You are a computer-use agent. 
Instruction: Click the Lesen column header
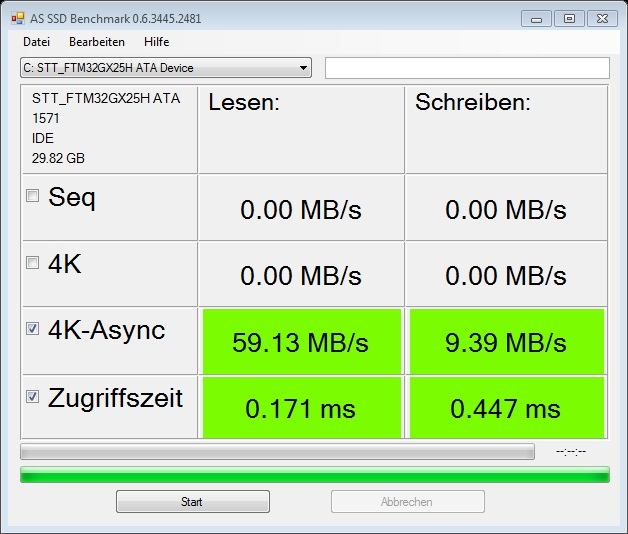(x=244, y=102)
